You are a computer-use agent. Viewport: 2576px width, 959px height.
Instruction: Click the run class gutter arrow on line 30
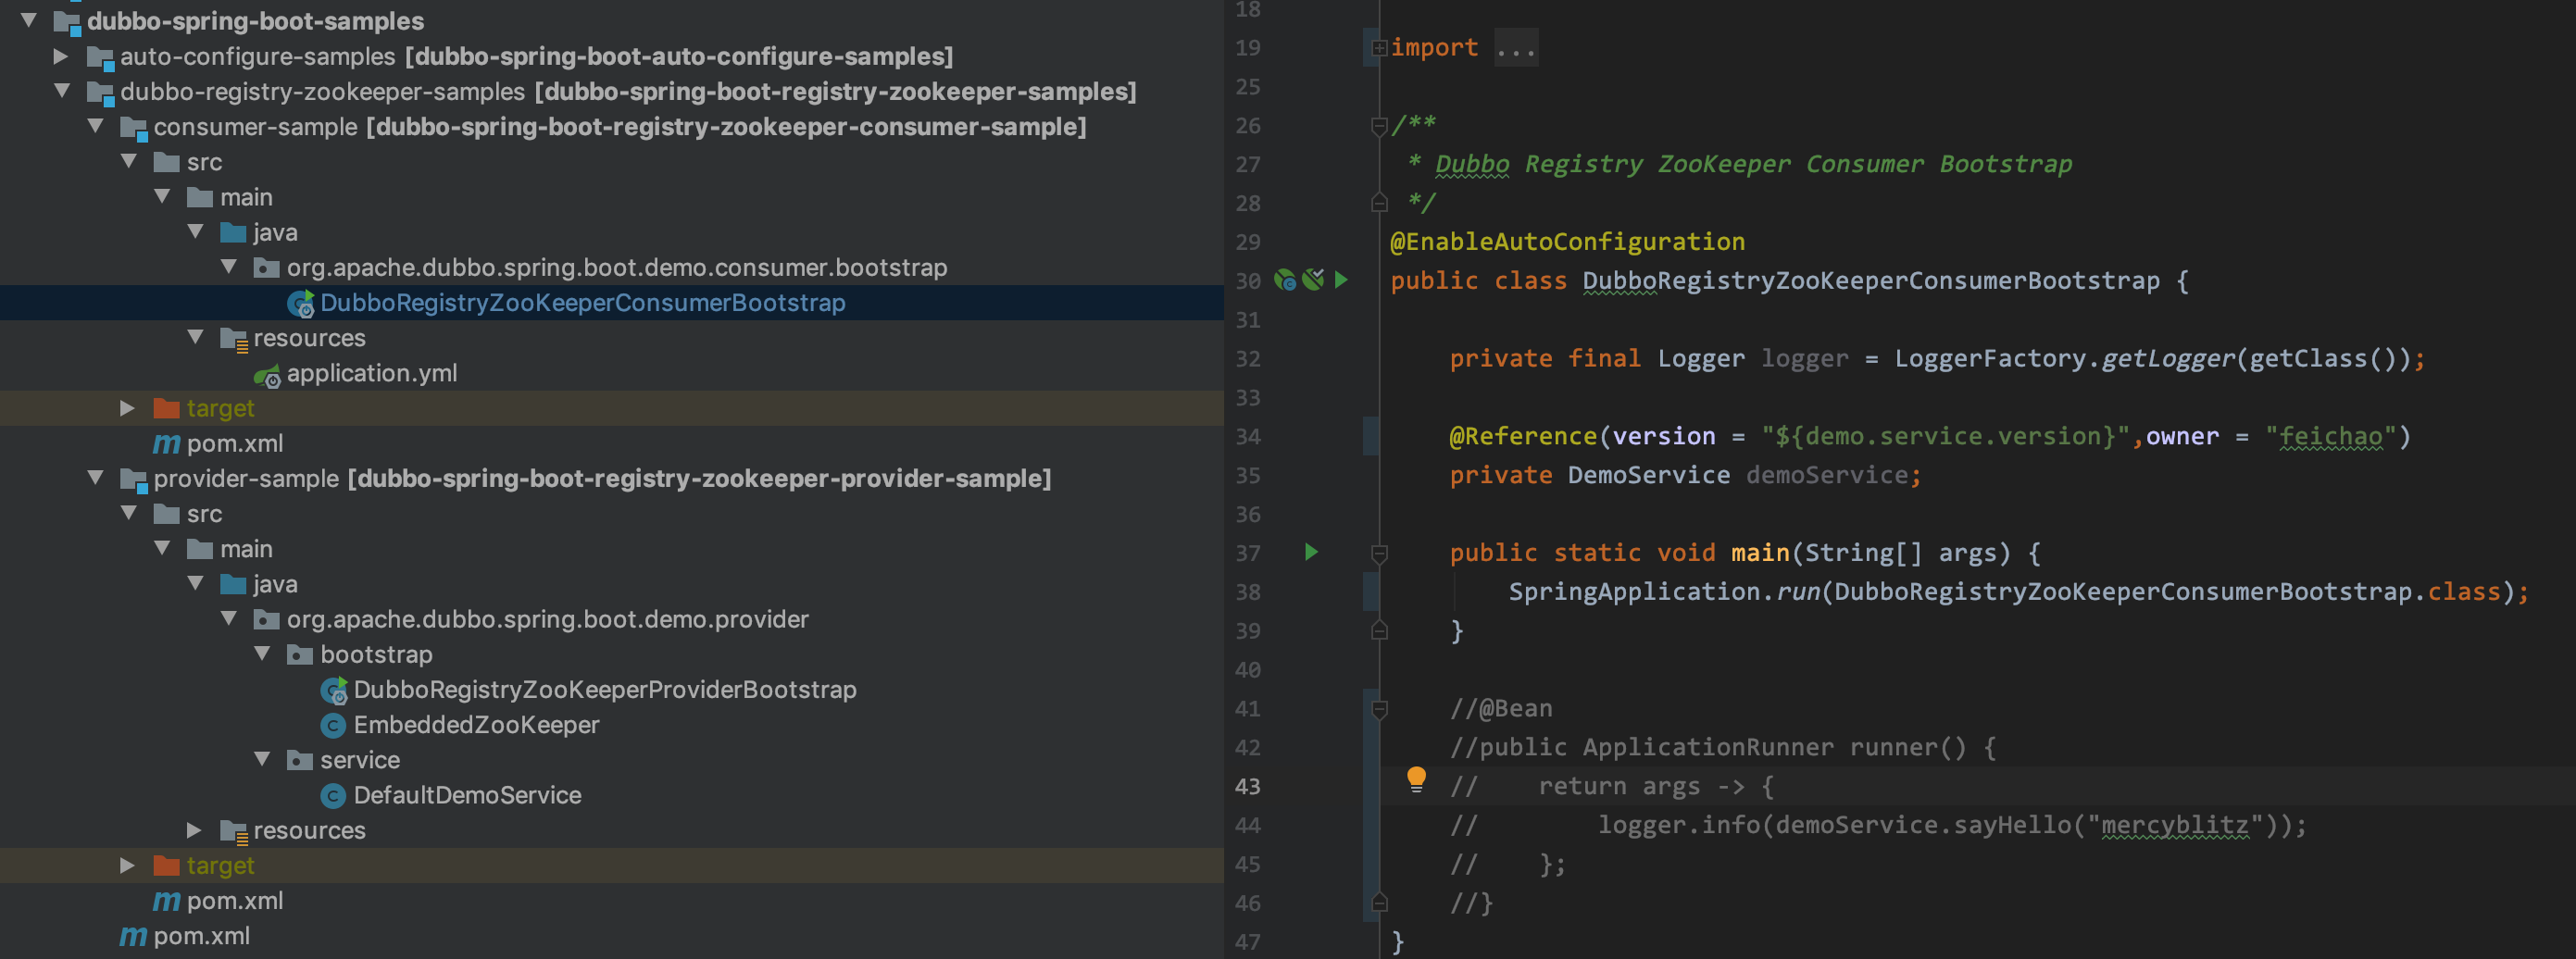(1342, 280)
